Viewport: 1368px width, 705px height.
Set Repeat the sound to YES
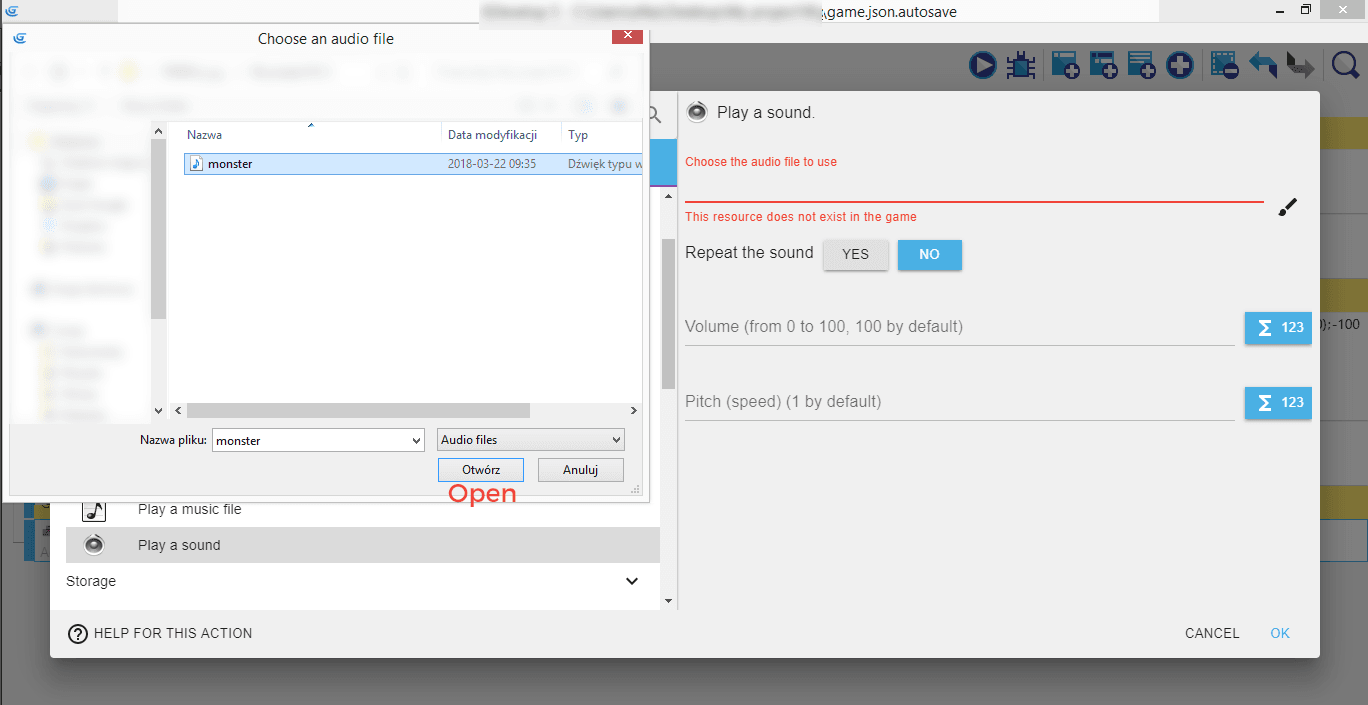(855, 255)
